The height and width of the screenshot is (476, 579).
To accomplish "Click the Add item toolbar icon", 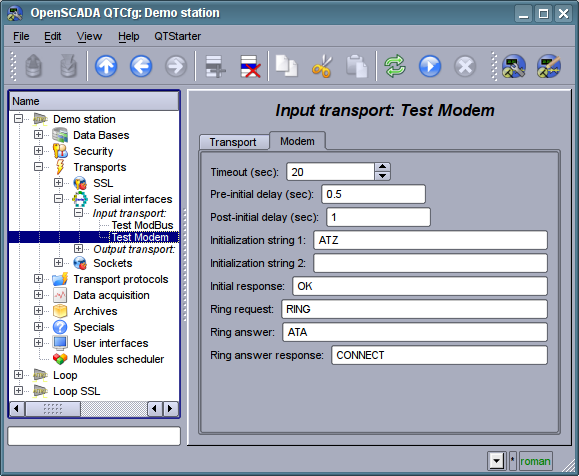I will [x=215, y=66].
